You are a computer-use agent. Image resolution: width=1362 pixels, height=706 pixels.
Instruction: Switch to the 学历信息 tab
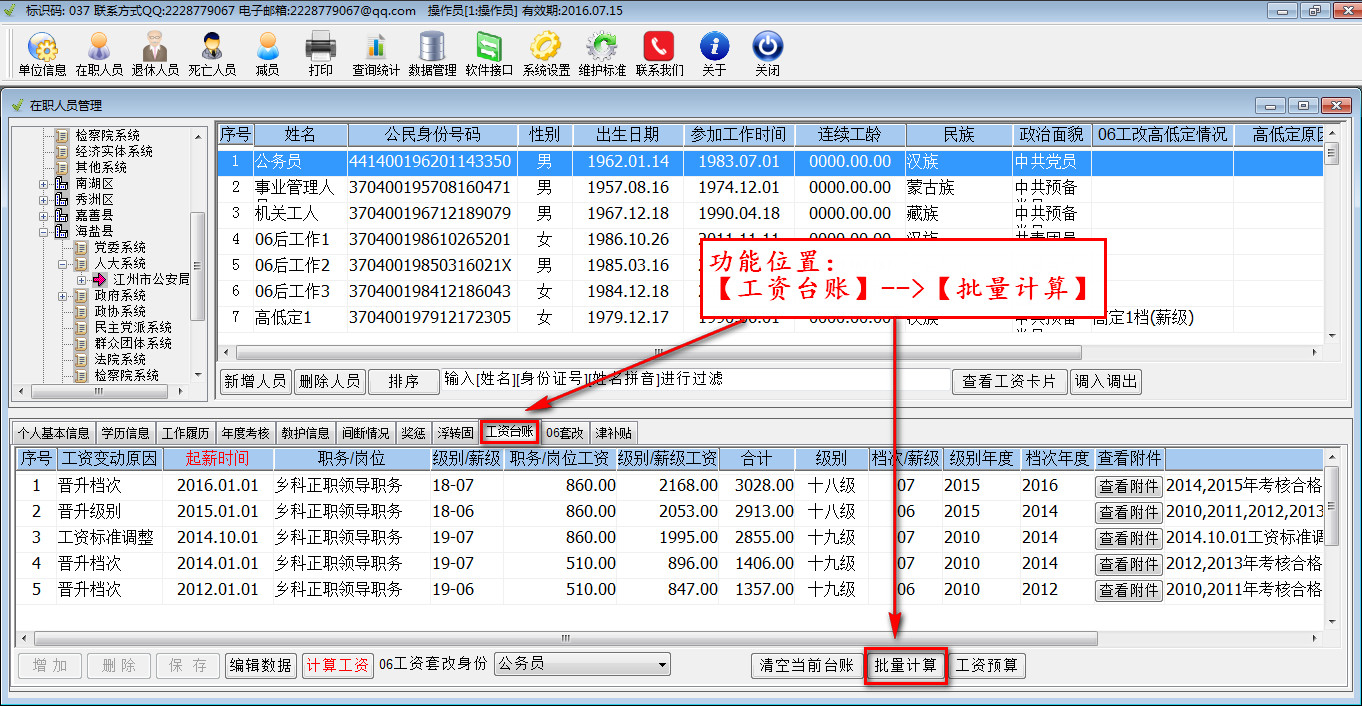point(126,433)
